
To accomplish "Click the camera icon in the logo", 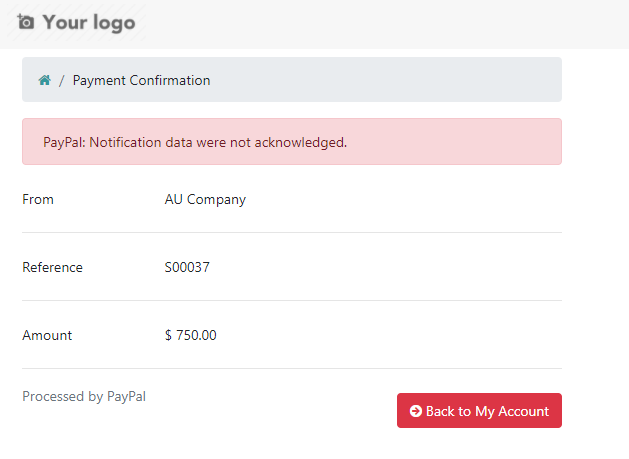I will (26, 21).
